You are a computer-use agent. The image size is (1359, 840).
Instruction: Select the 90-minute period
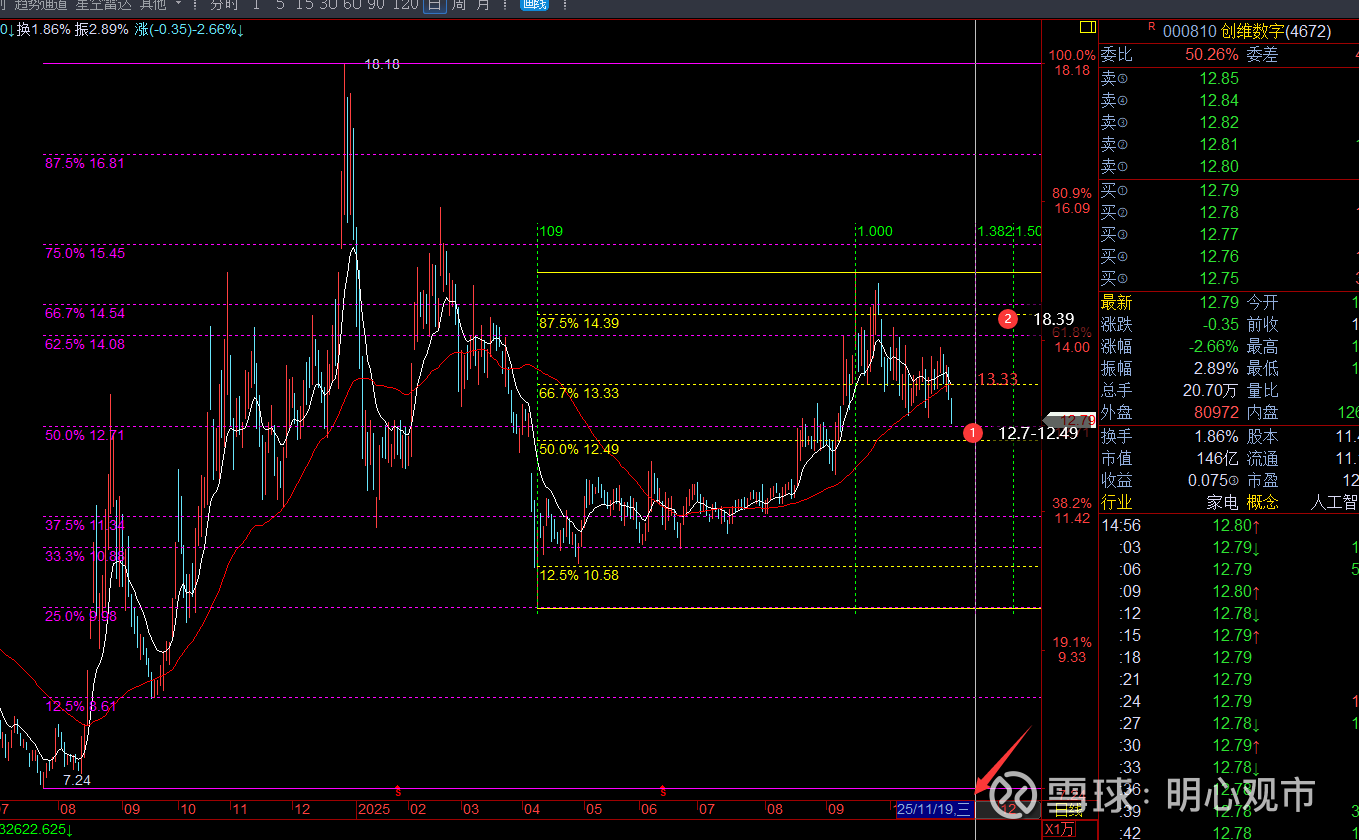click(375, 5)
